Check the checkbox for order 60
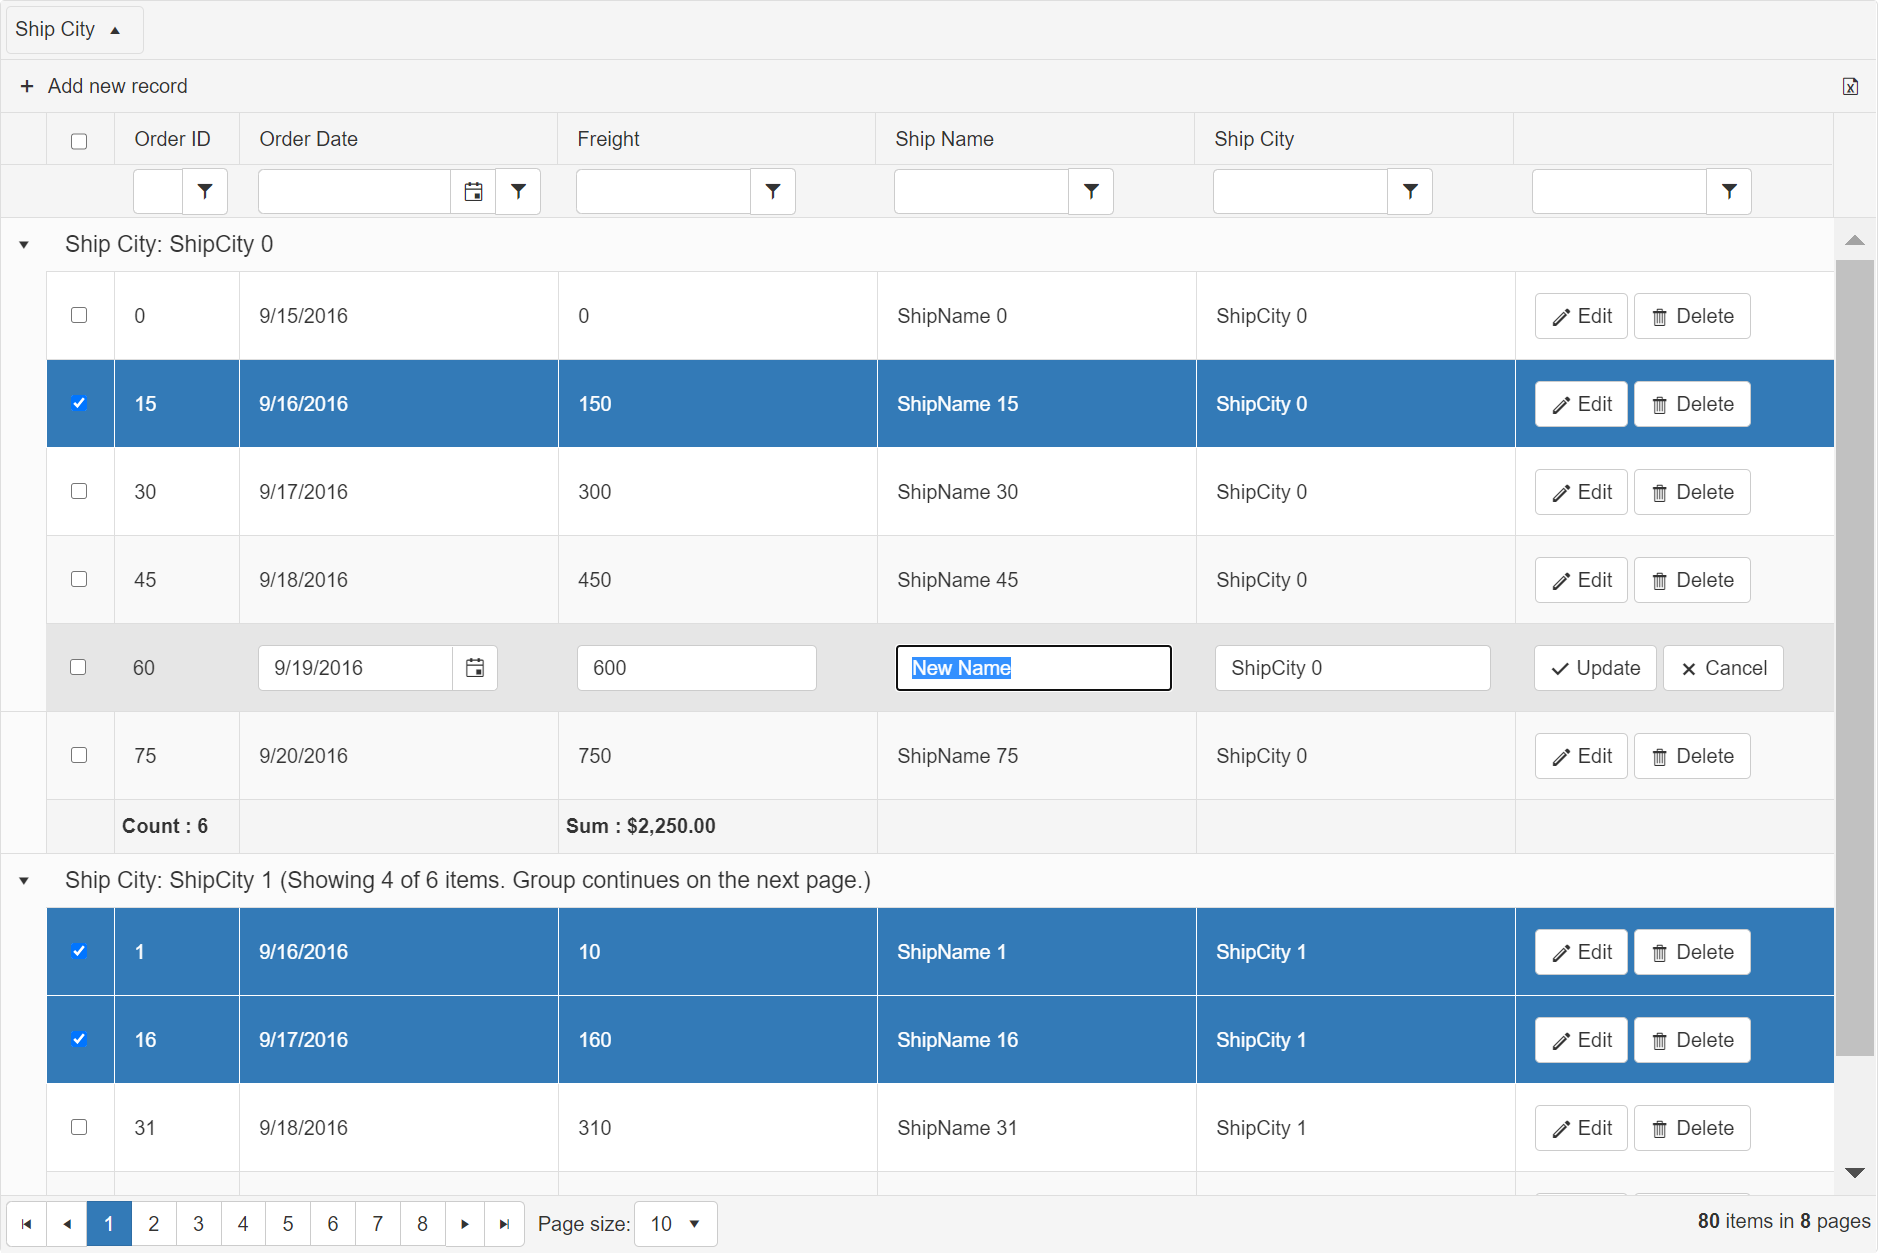Image resolution: width=1878 pixels, height=1254 pixels. point(78,667)
